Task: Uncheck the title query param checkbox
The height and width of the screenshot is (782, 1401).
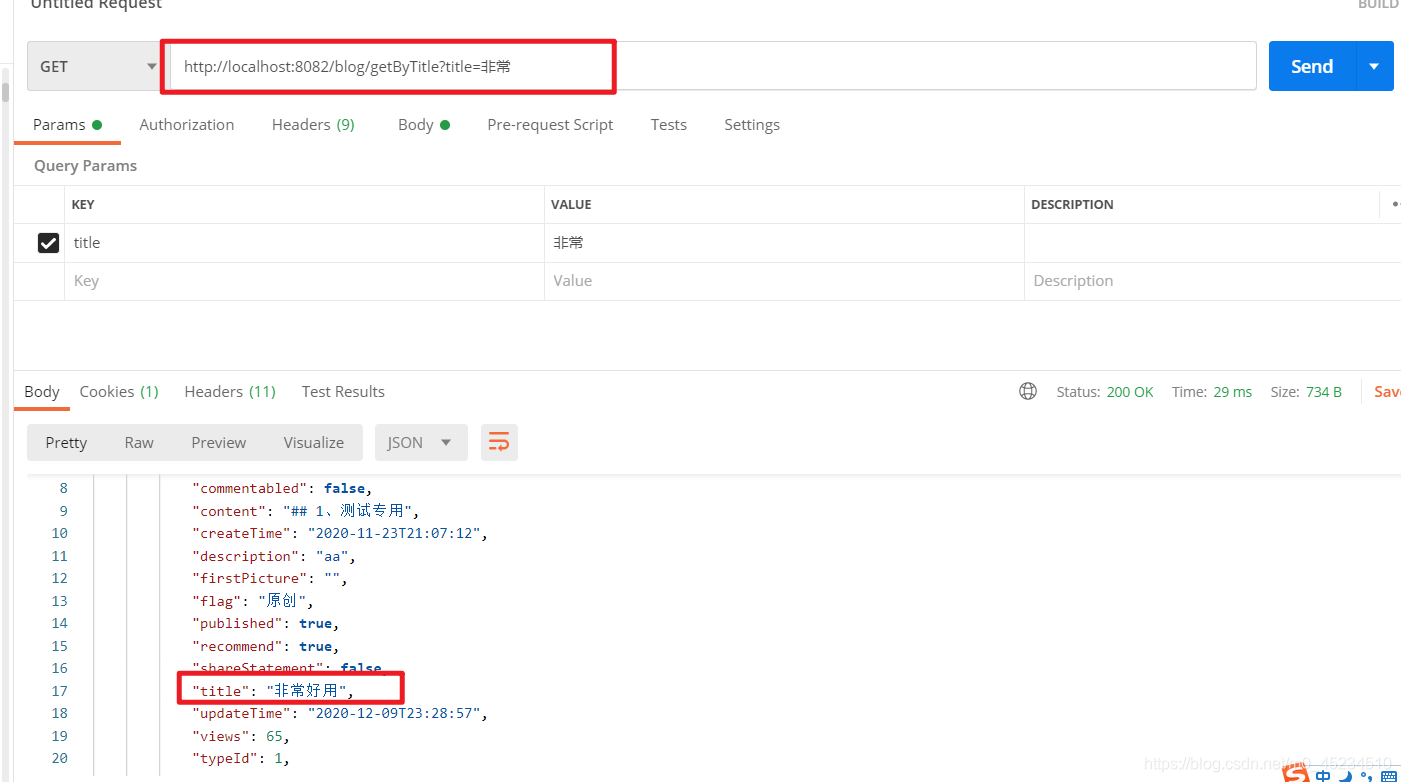Action: click(x=48, y=243)
